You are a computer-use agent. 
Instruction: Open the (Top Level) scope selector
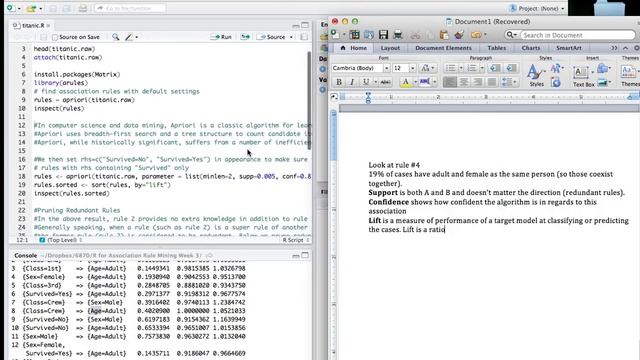[x=61, y=240]
